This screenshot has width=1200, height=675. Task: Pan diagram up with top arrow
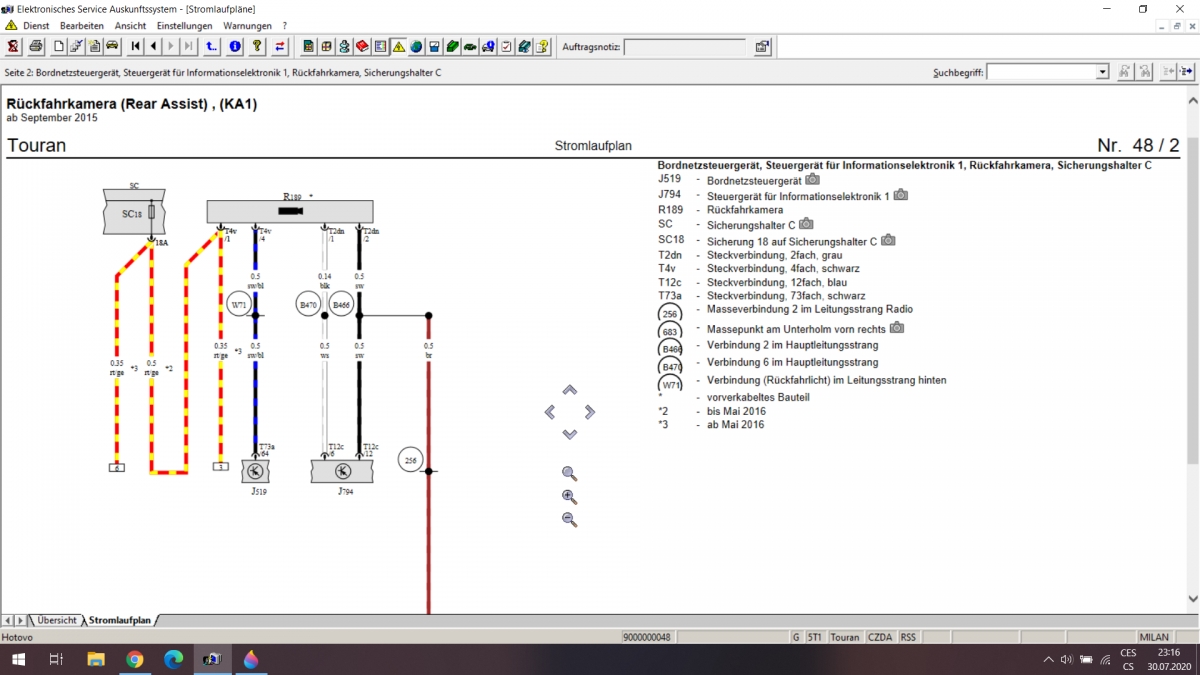coord(570,390)
